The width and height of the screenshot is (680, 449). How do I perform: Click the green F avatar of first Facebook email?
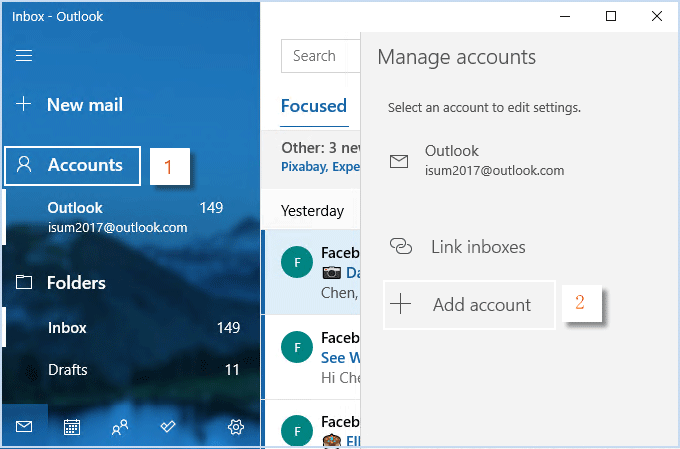tap(297, 262)
